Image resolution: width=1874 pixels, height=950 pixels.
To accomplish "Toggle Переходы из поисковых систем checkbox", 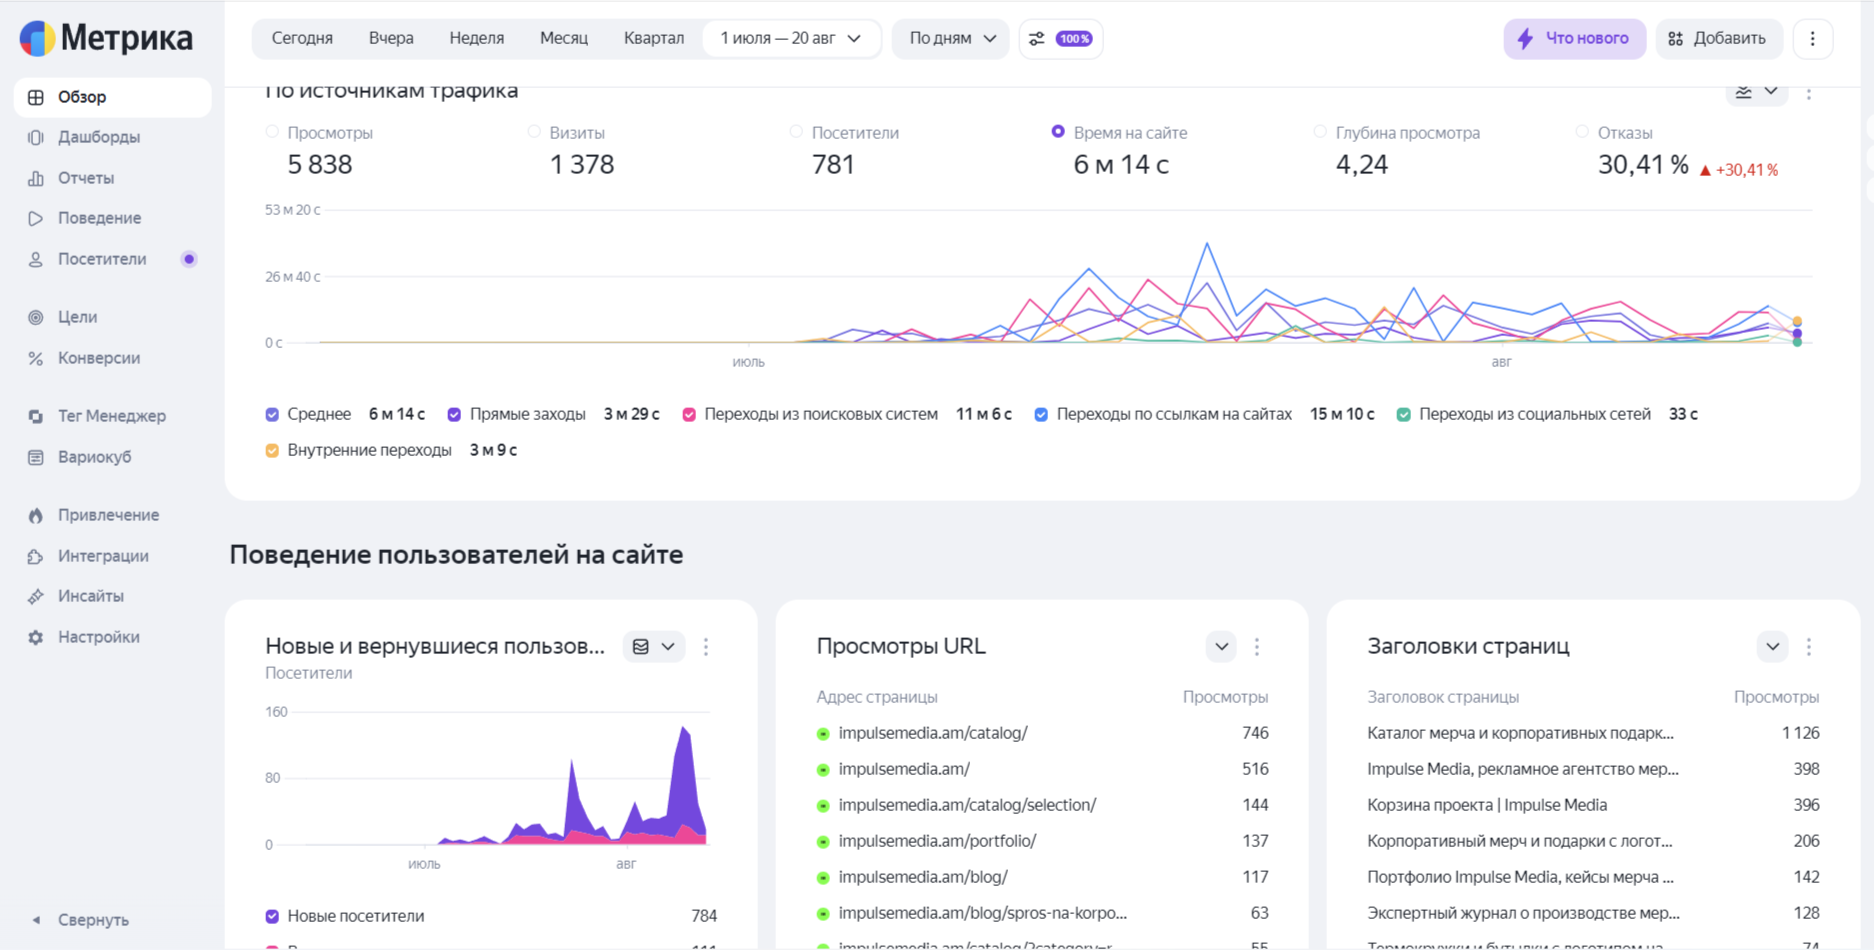I will coord(689,414).
